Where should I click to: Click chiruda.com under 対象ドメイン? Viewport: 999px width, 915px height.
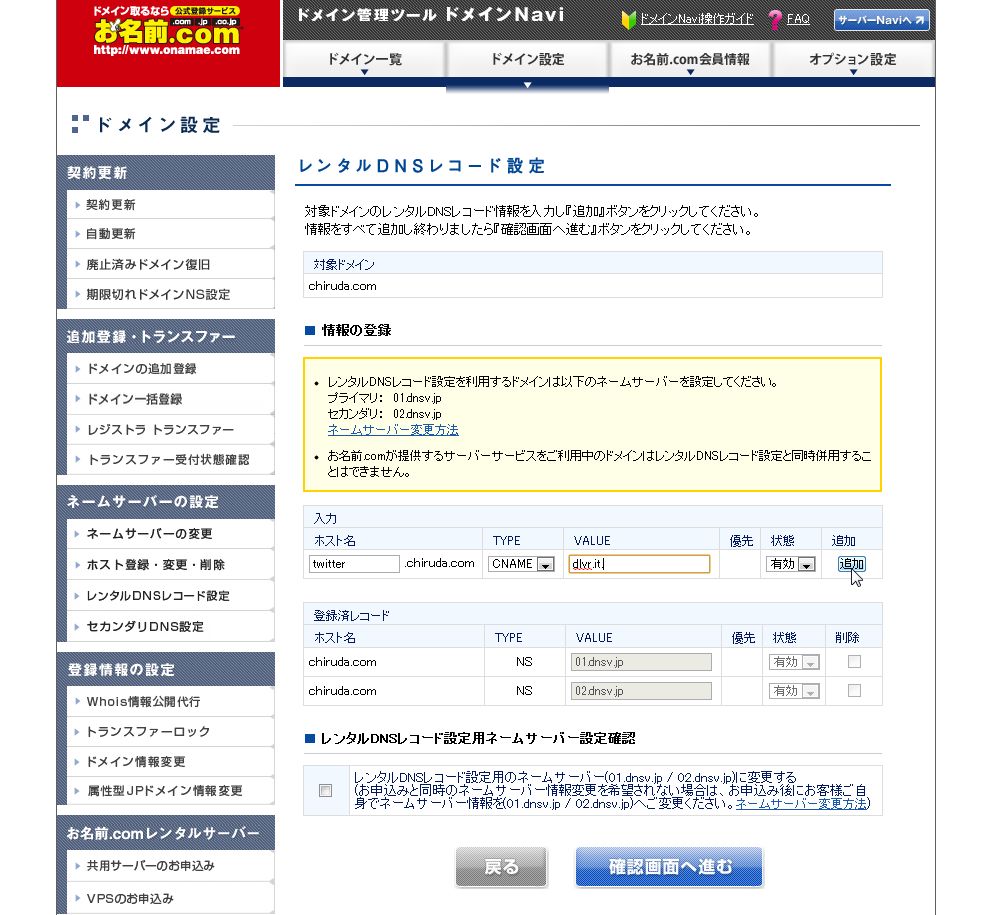point(343,286)
